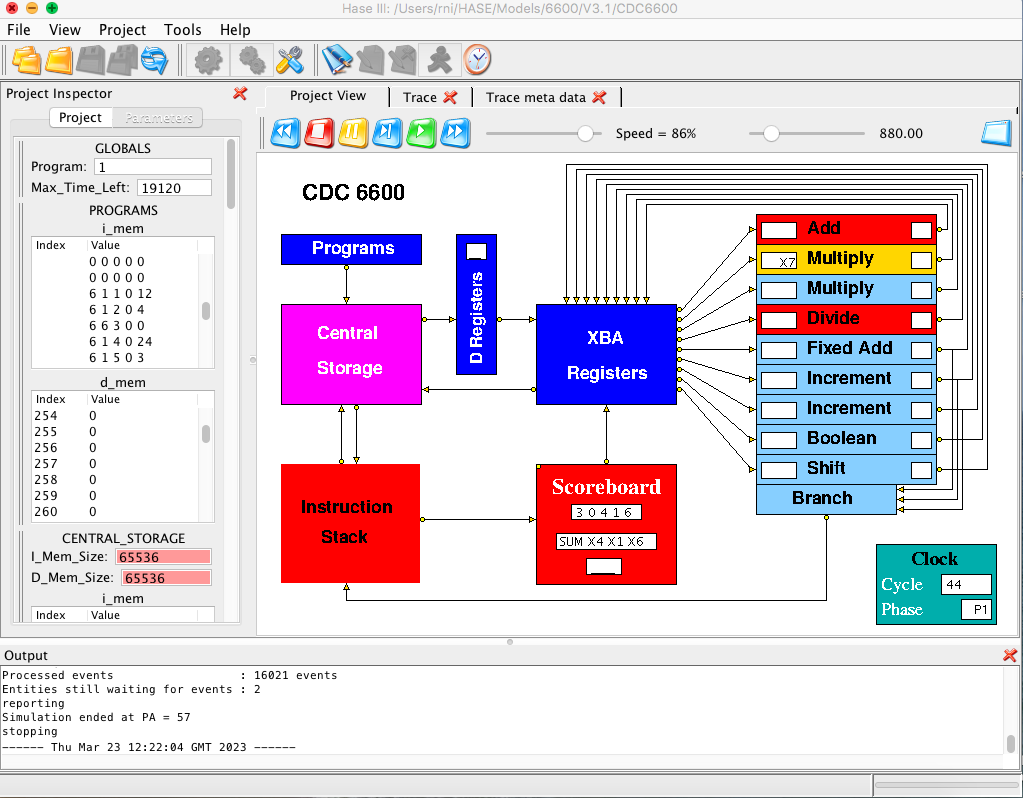Screen dimensions: 1023x798
Task: Select the Branch unit block
Action: click(826, 499)
